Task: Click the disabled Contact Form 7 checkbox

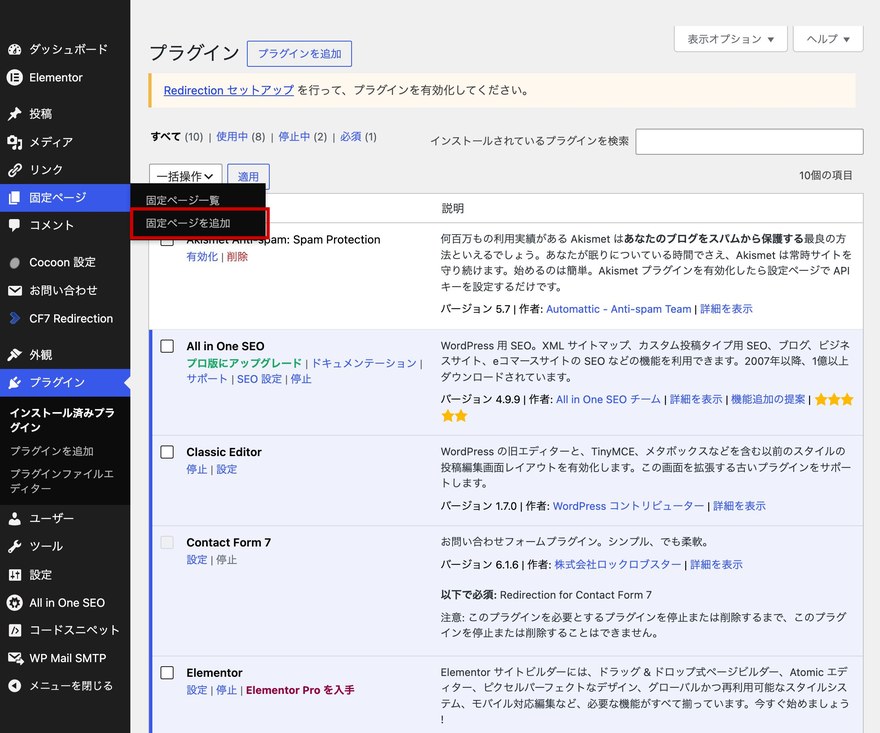Action: [x=167, y=542]
